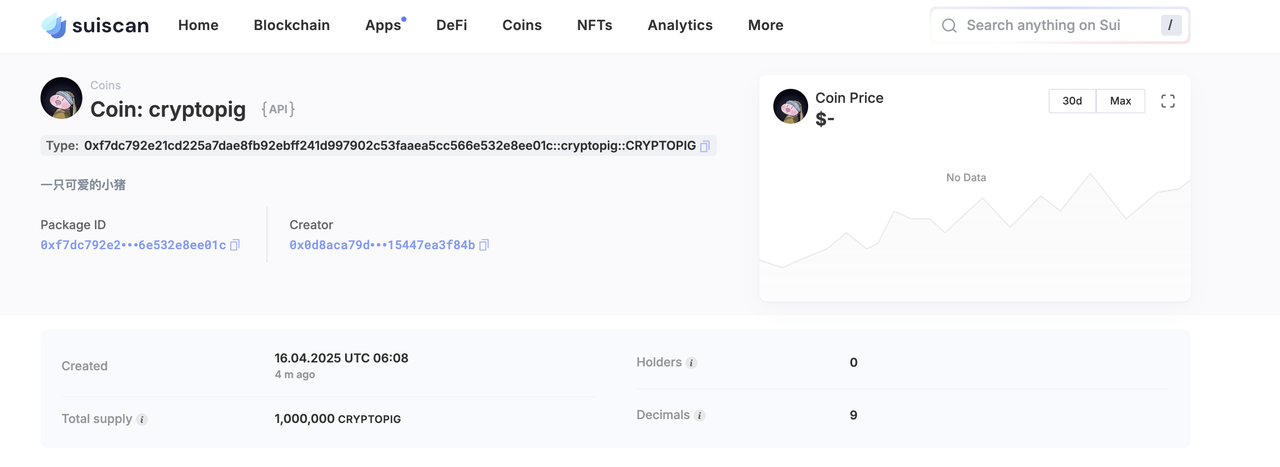
Task: Open the Package ID address link
Action: pos(133,245)
